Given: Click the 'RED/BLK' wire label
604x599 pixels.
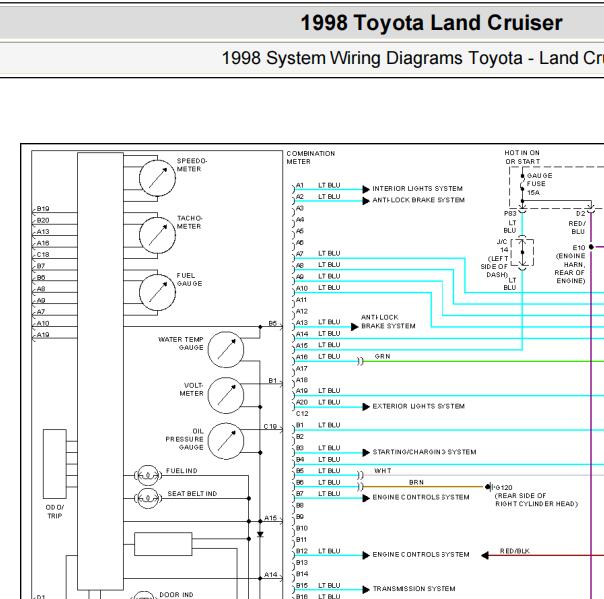Looking at the screenshot, I should click(515, 551).
